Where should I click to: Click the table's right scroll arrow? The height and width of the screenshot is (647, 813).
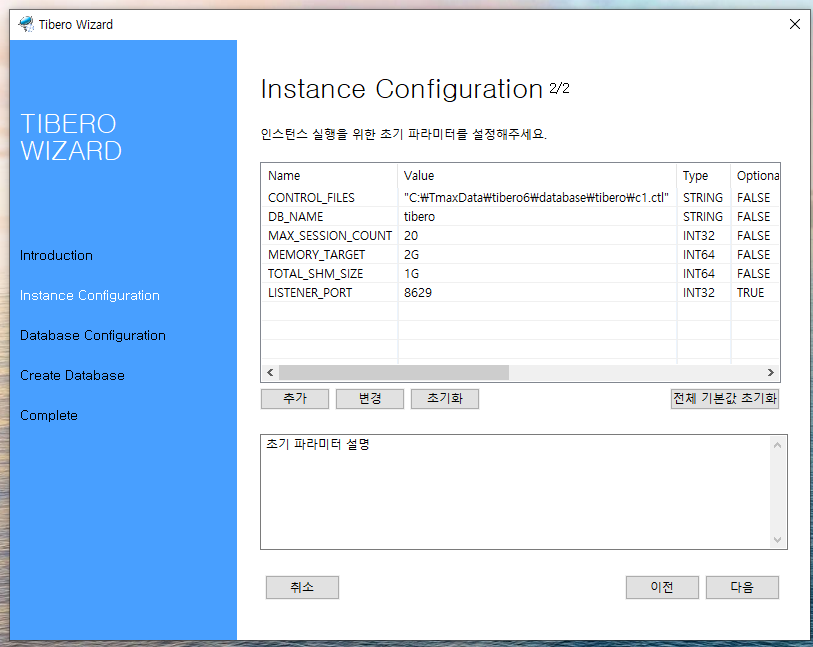click(770, 372)
